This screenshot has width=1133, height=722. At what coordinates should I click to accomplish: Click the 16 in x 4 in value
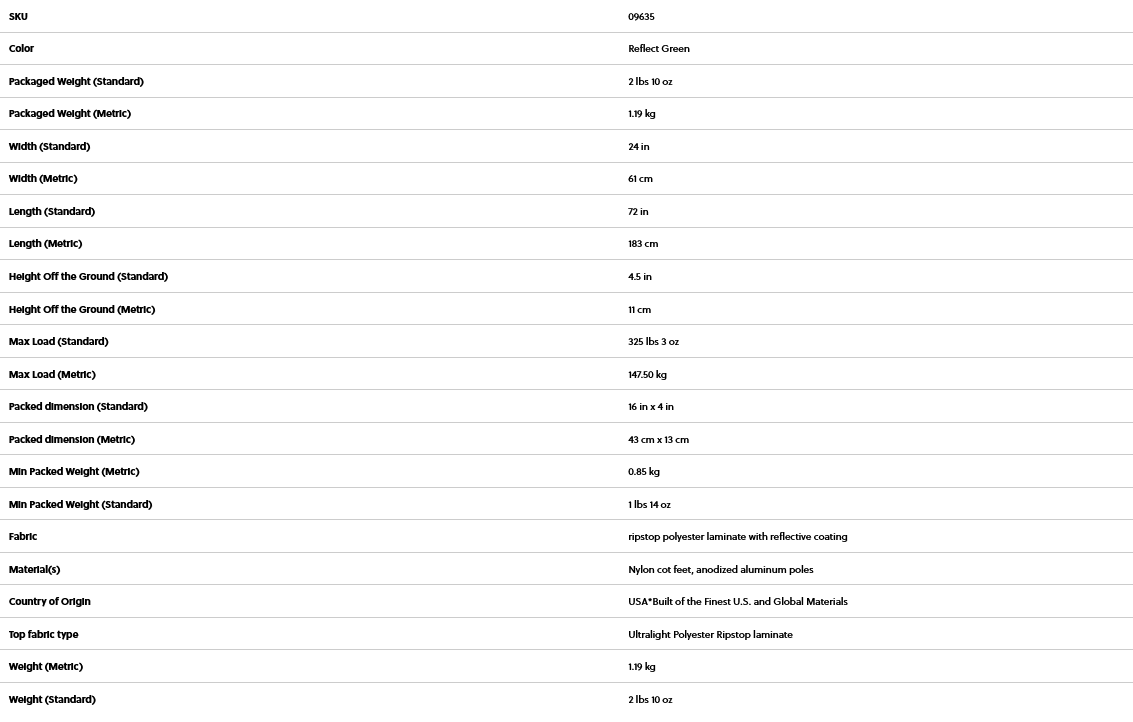point(651,407)
